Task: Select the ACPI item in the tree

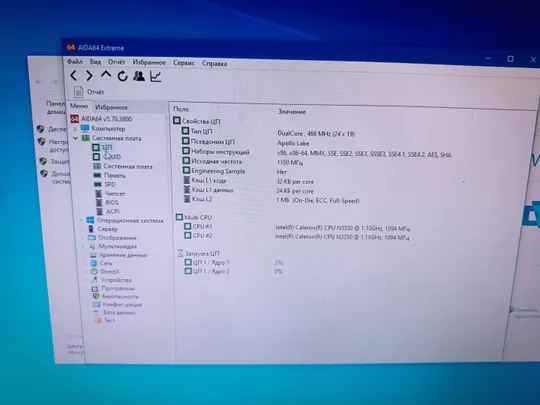Action: coord(113,211)
